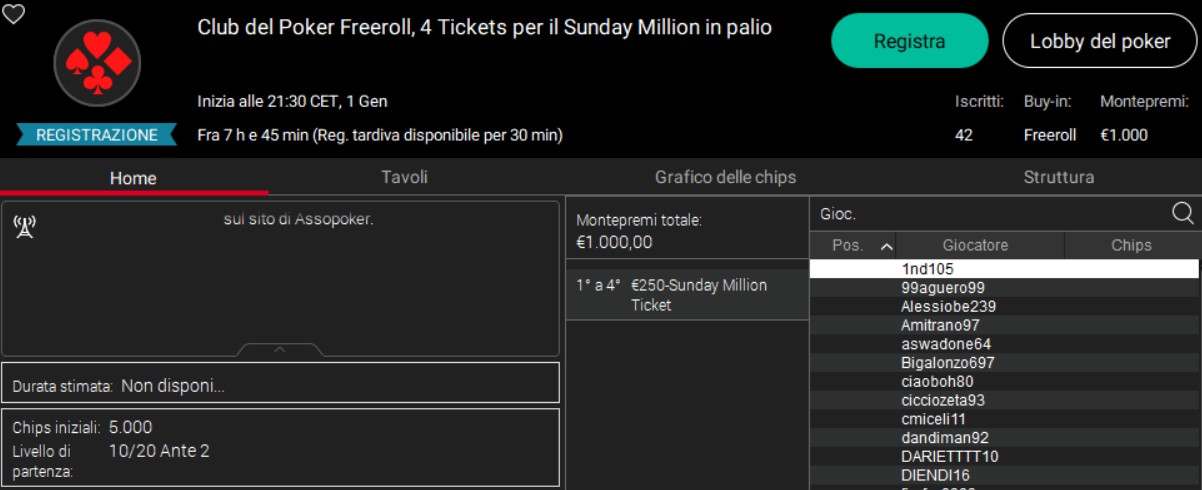1202x490 pixels.
Task: Open Lobby del poker
Action: pyautogui.click(x=1100, y=41)
